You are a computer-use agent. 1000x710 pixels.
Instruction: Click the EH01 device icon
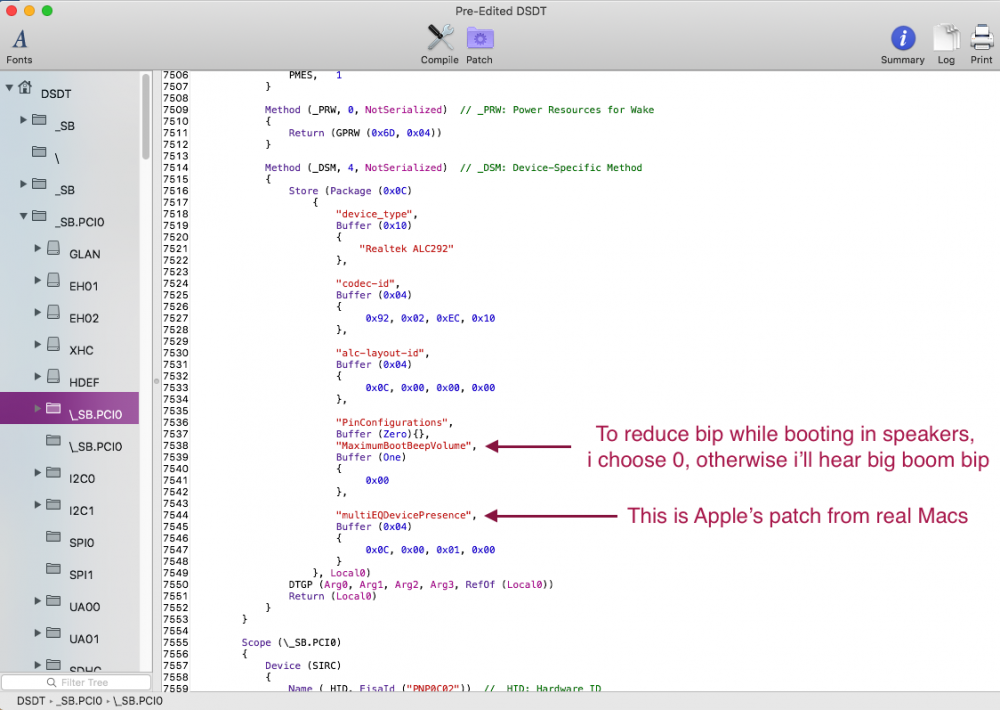54,279
